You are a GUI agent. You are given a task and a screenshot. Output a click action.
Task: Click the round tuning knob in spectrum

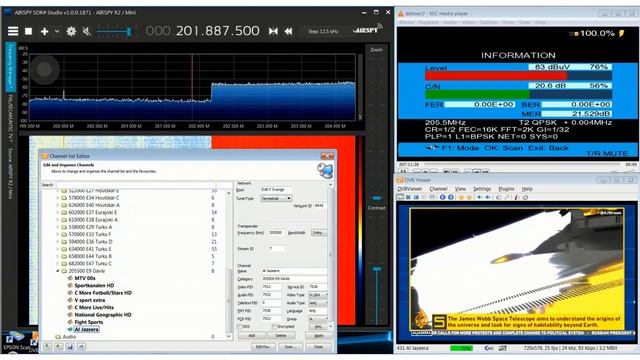[x=44, y=69]
